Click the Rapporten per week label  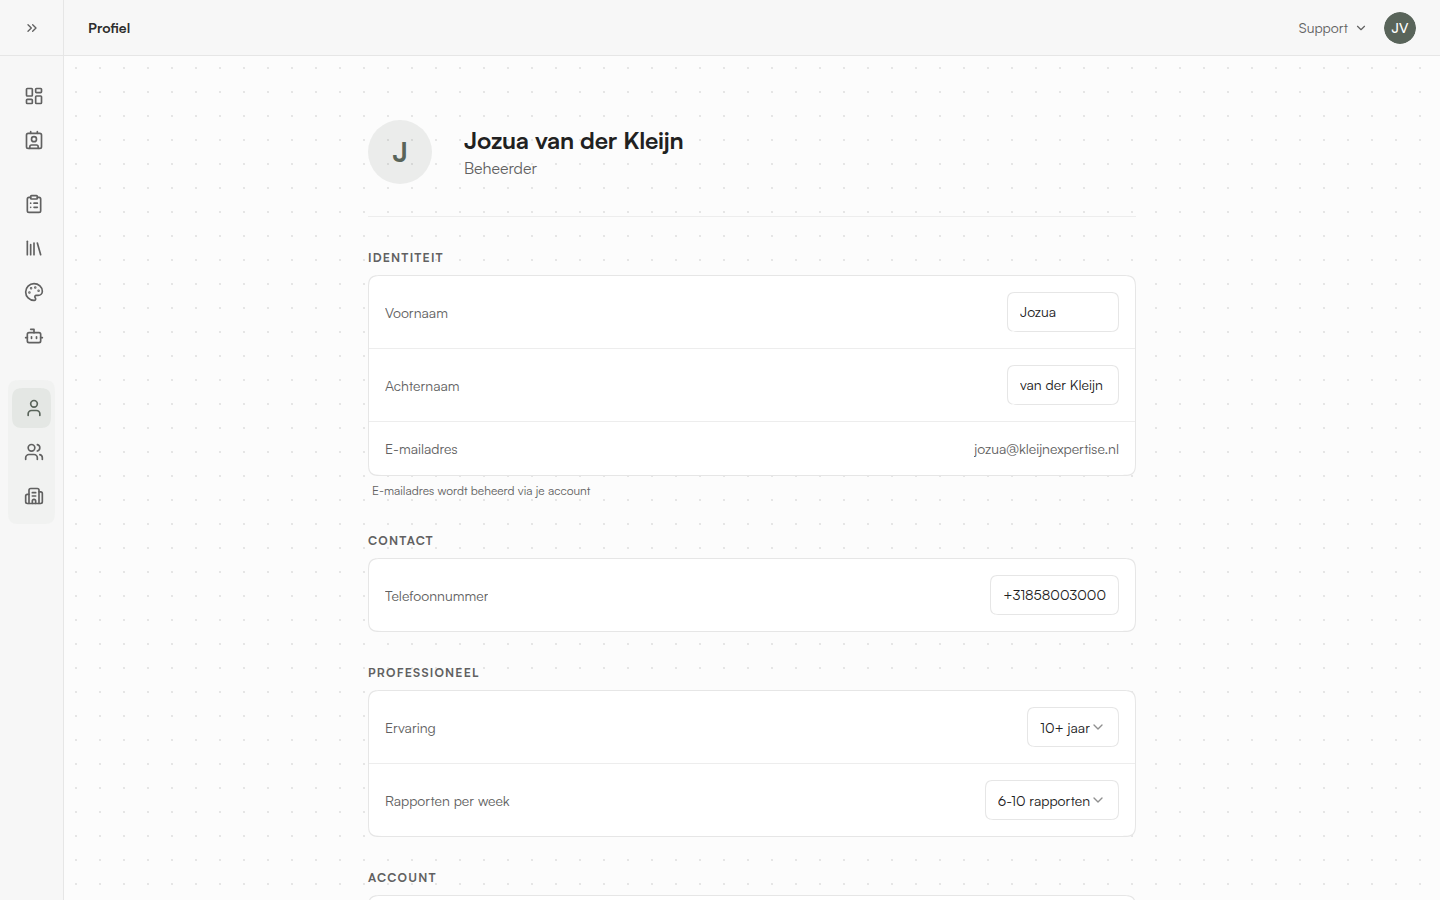tap(447, 801)
